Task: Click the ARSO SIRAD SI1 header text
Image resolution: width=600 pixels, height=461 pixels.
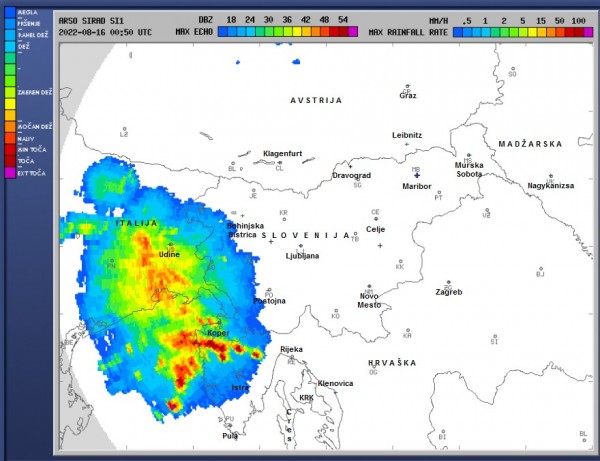Action: coord(91,21)
